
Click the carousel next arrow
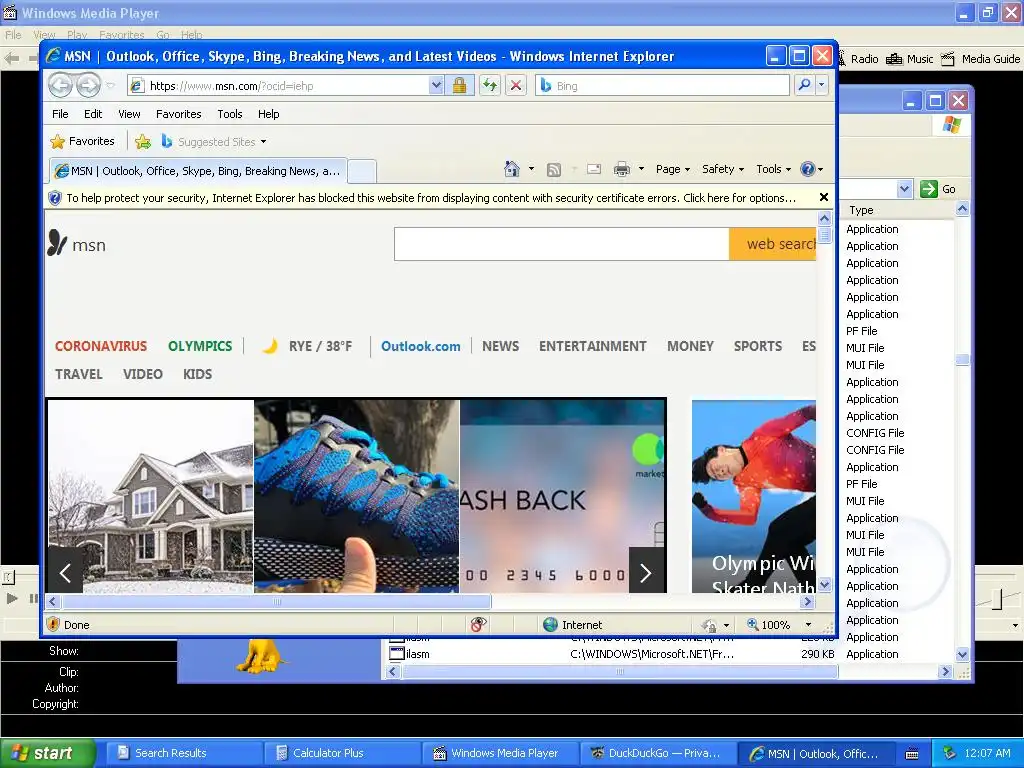pos(646,573)
